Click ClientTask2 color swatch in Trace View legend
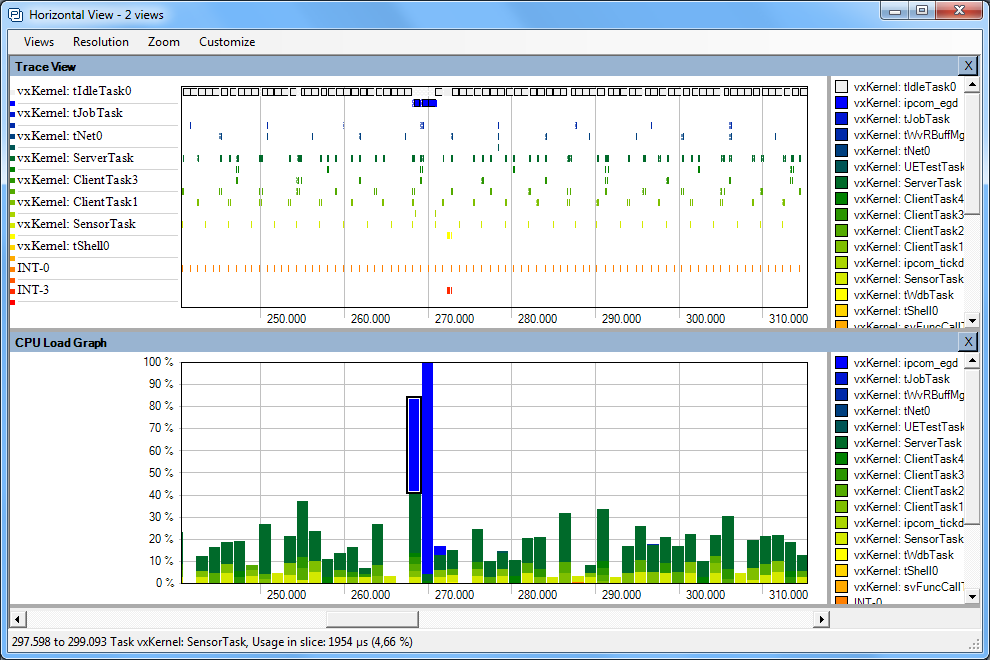The image size is (990, 660). (x=841, y=231)
